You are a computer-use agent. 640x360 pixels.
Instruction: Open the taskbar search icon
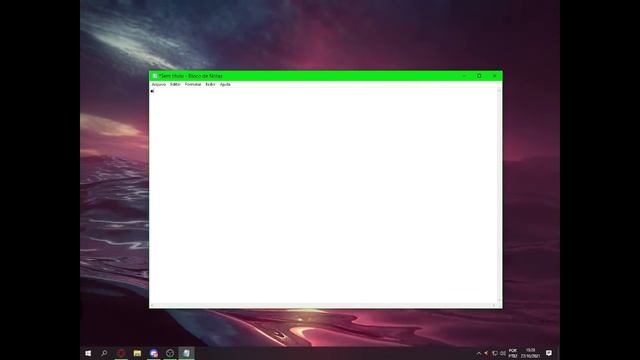click(x=104, y=353)
